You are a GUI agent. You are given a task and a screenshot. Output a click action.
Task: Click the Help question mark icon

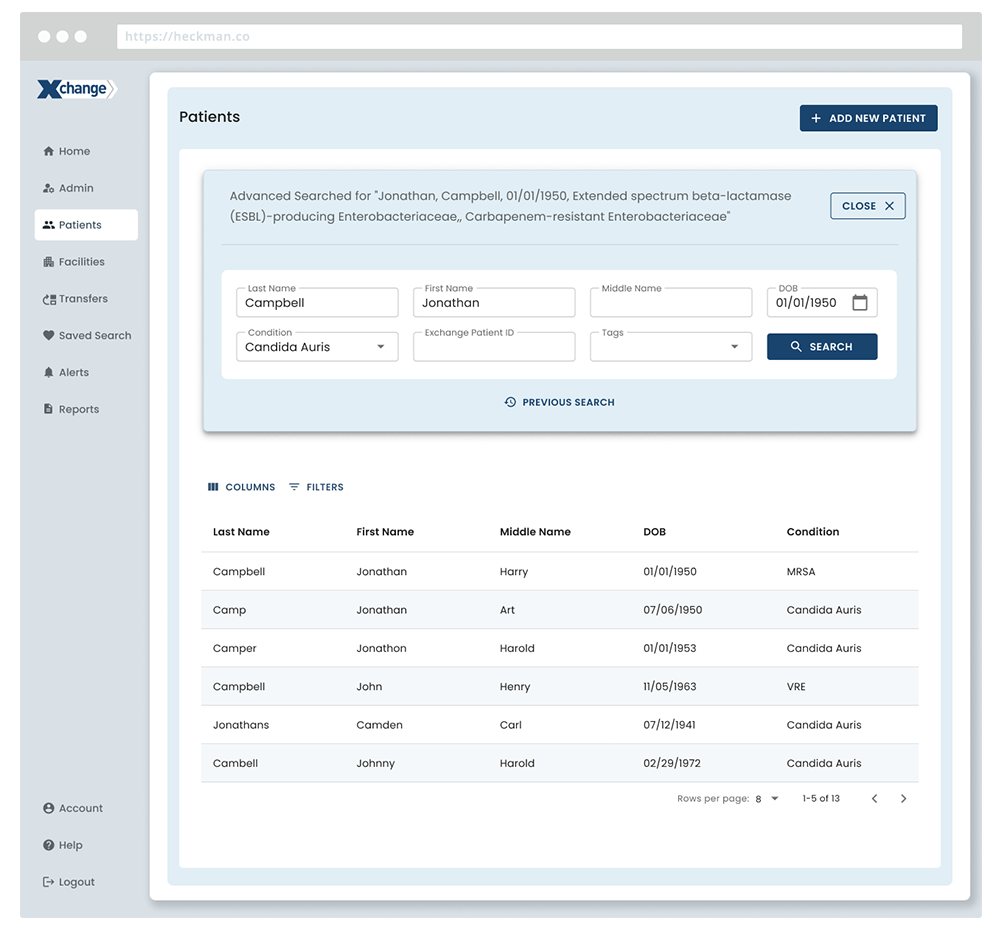[48, 845]
